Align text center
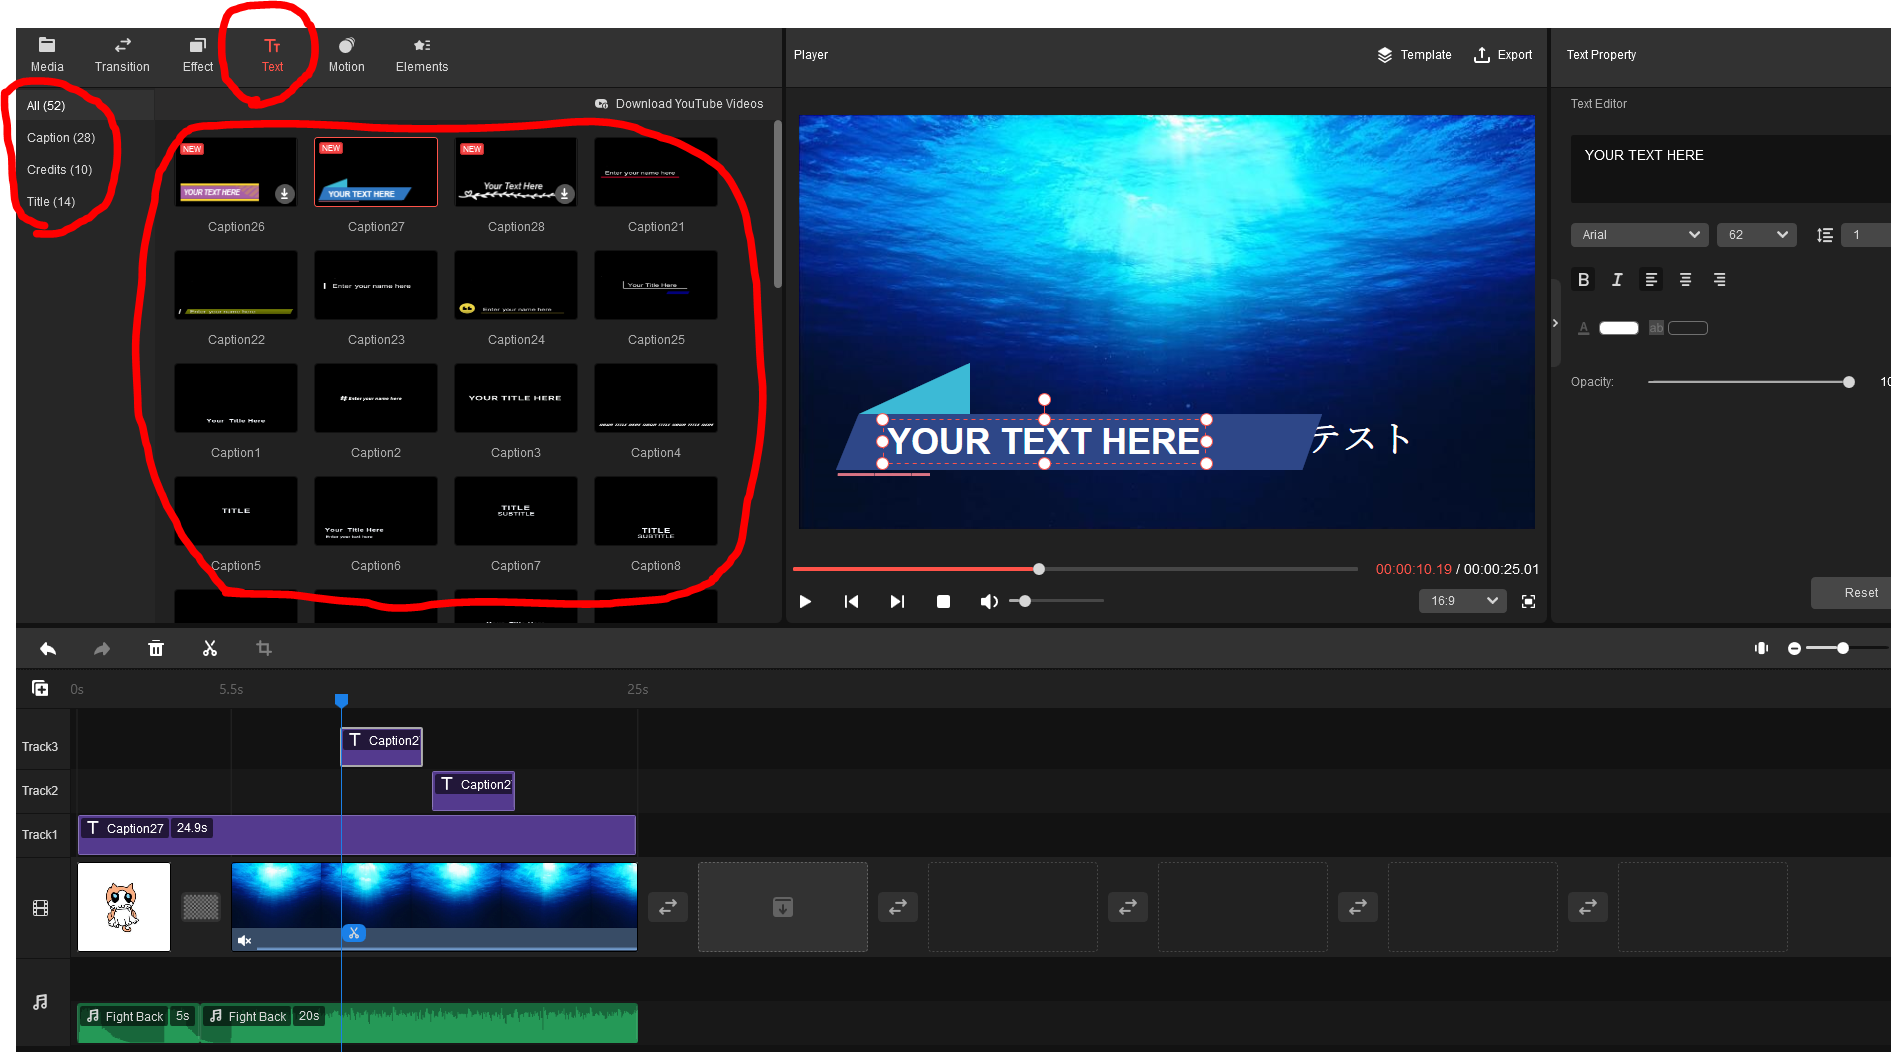 pos(1685,280)
